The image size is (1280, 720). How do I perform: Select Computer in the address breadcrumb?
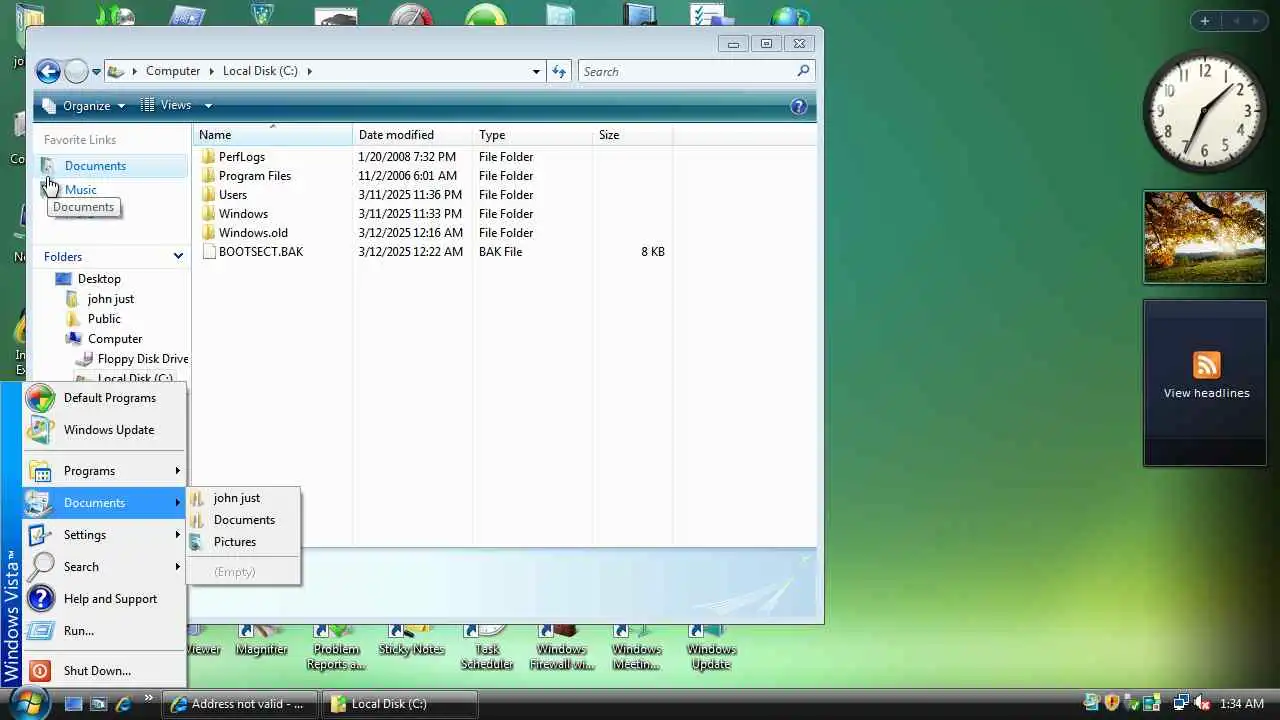[x=173, y=71]
